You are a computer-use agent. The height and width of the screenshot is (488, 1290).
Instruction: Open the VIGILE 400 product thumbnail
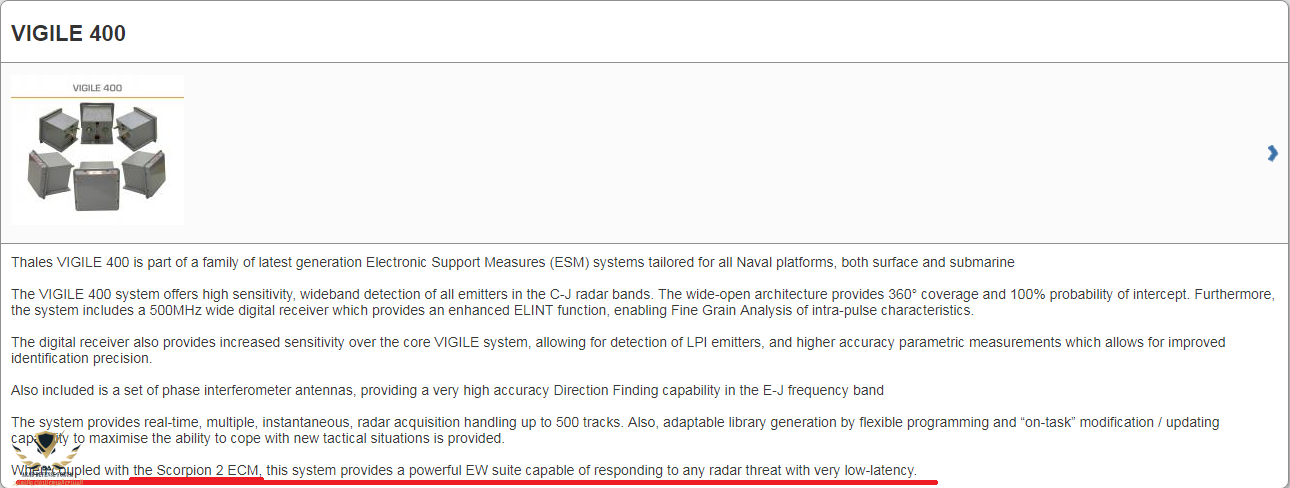(98, 151)
